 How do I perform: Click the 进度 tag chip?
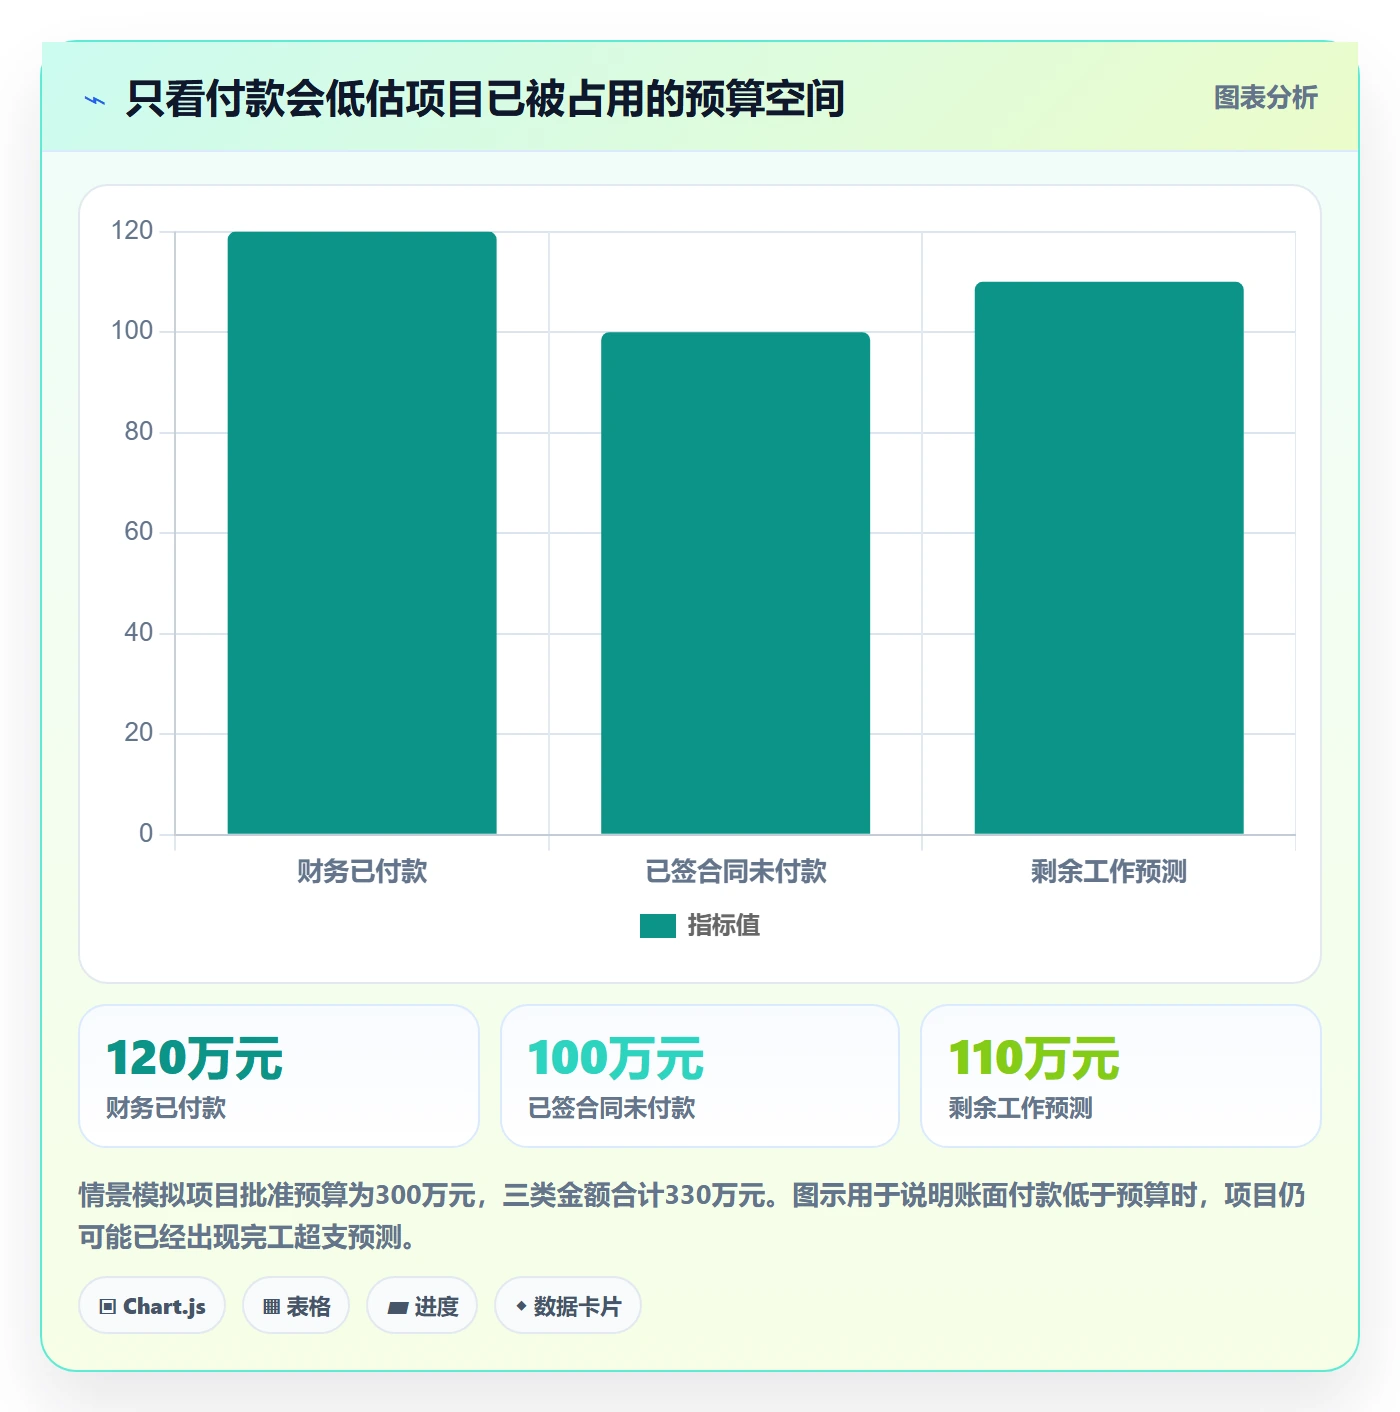(422, 1306)
